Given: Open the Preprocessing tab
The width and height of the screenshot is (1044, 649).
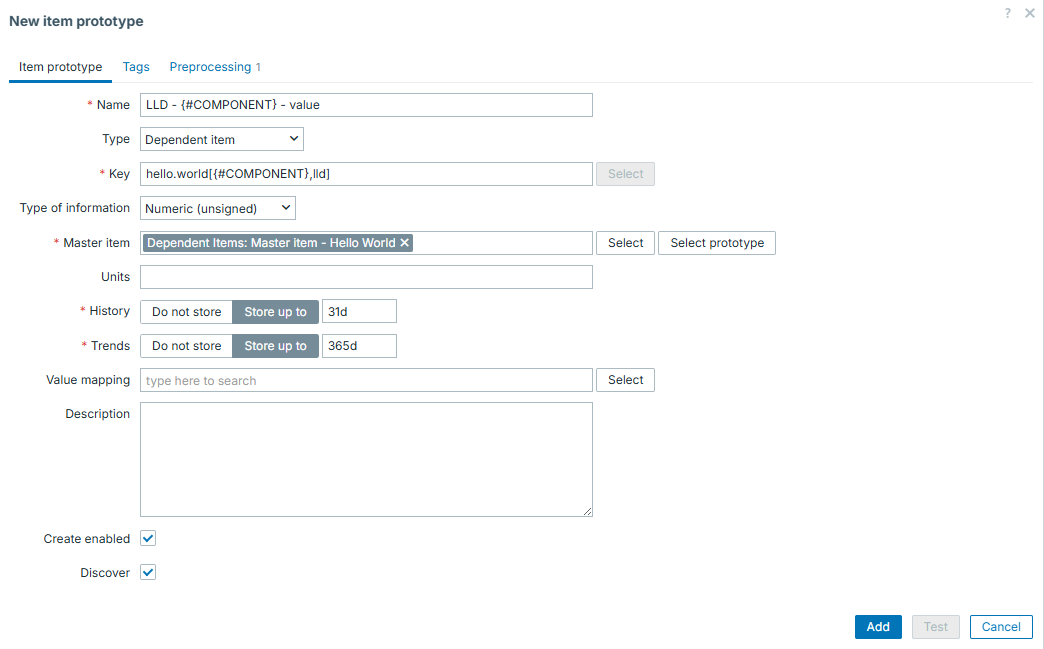Looking at the screenshot, I should 210,67.
